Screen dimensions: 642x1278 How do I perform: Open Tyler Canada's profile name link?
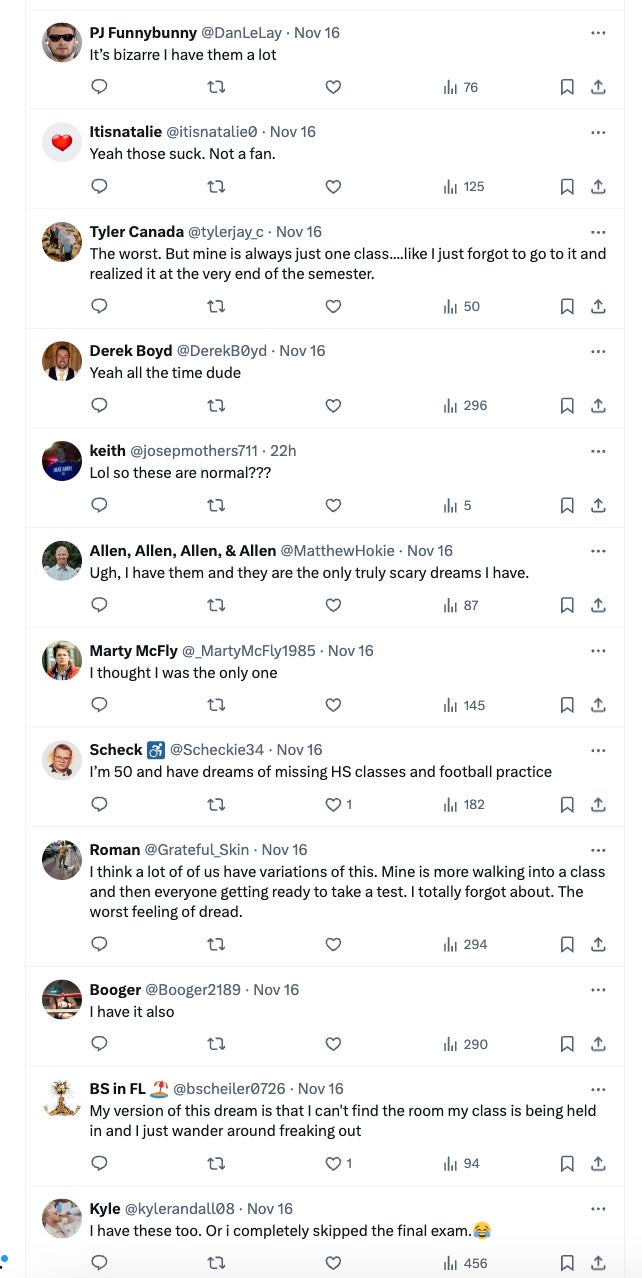tap(136, 232)
